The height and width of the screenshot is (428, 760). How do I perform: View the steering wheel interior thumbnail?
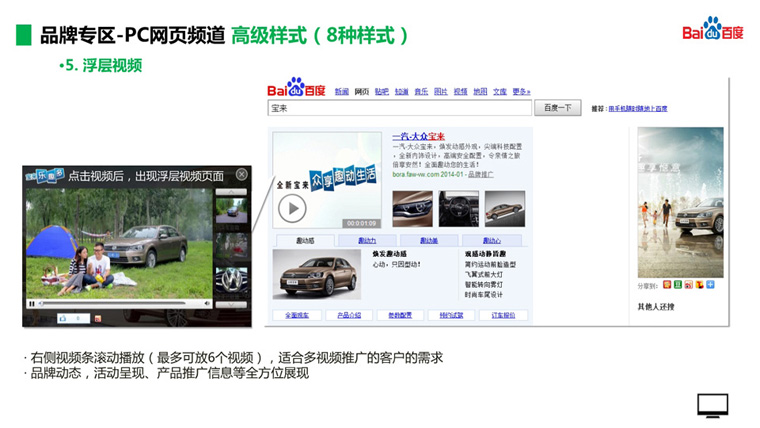(459, 208)
